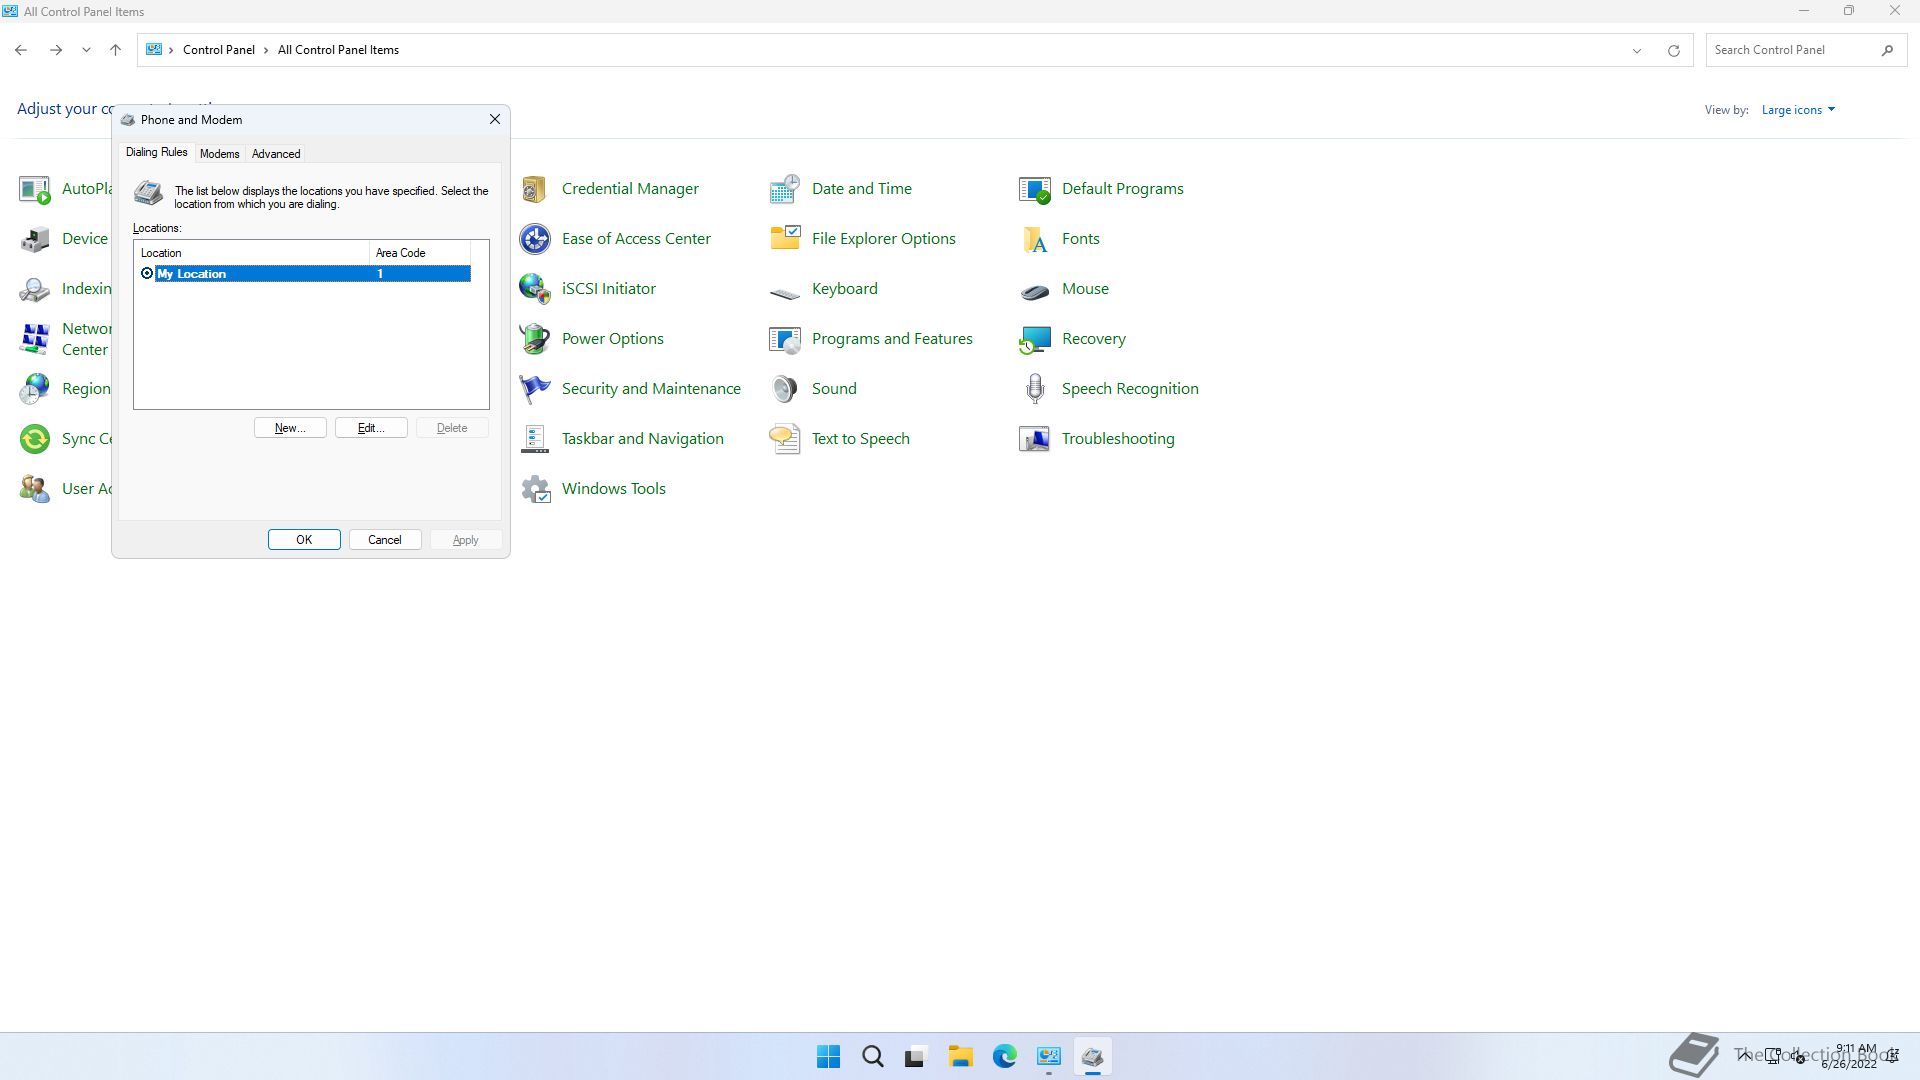Open File Explorer from taskbar
This screenshot has width=1920, height=1080.
[x=961, y=1057]
